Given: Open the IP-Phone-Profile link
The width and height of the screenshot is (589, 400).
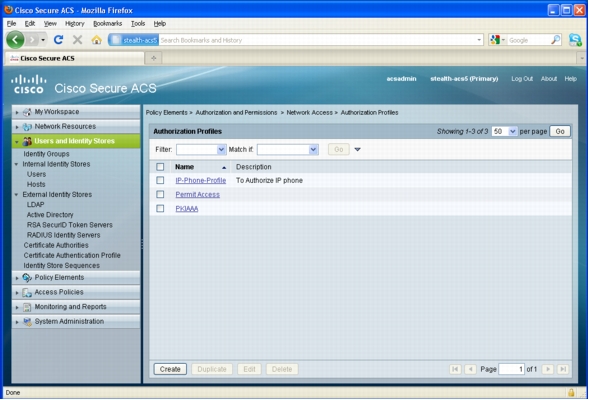Looking at the screenshot, I should click(201, 180).
